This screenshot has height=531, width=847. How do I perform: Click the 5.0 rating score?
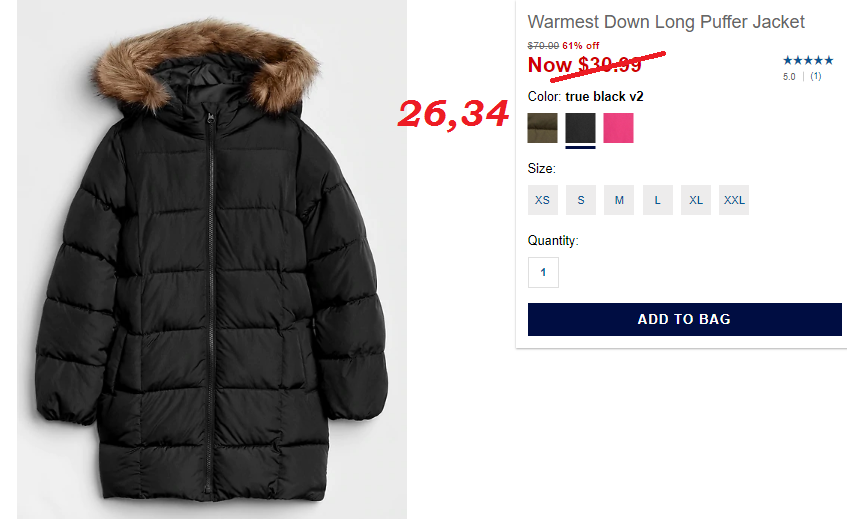pyautogui.click(x=789, y=77)
